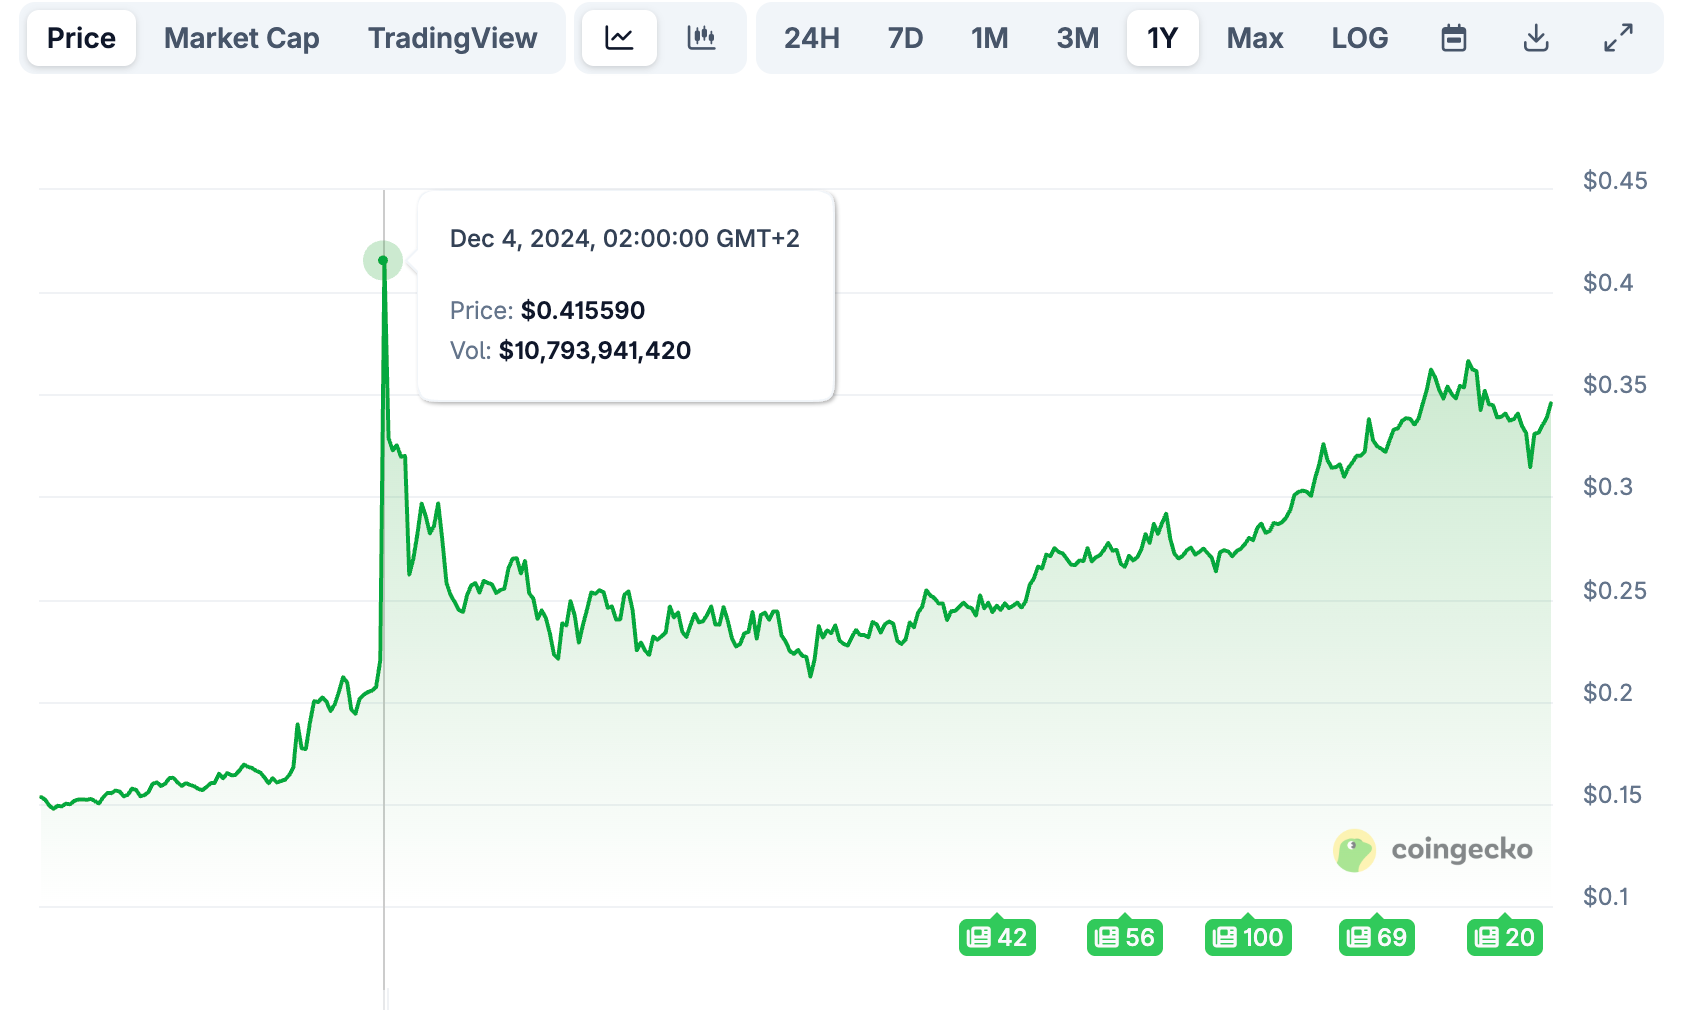
Task: Select the highlighted December 4 price marker
Action: point(383,260)
